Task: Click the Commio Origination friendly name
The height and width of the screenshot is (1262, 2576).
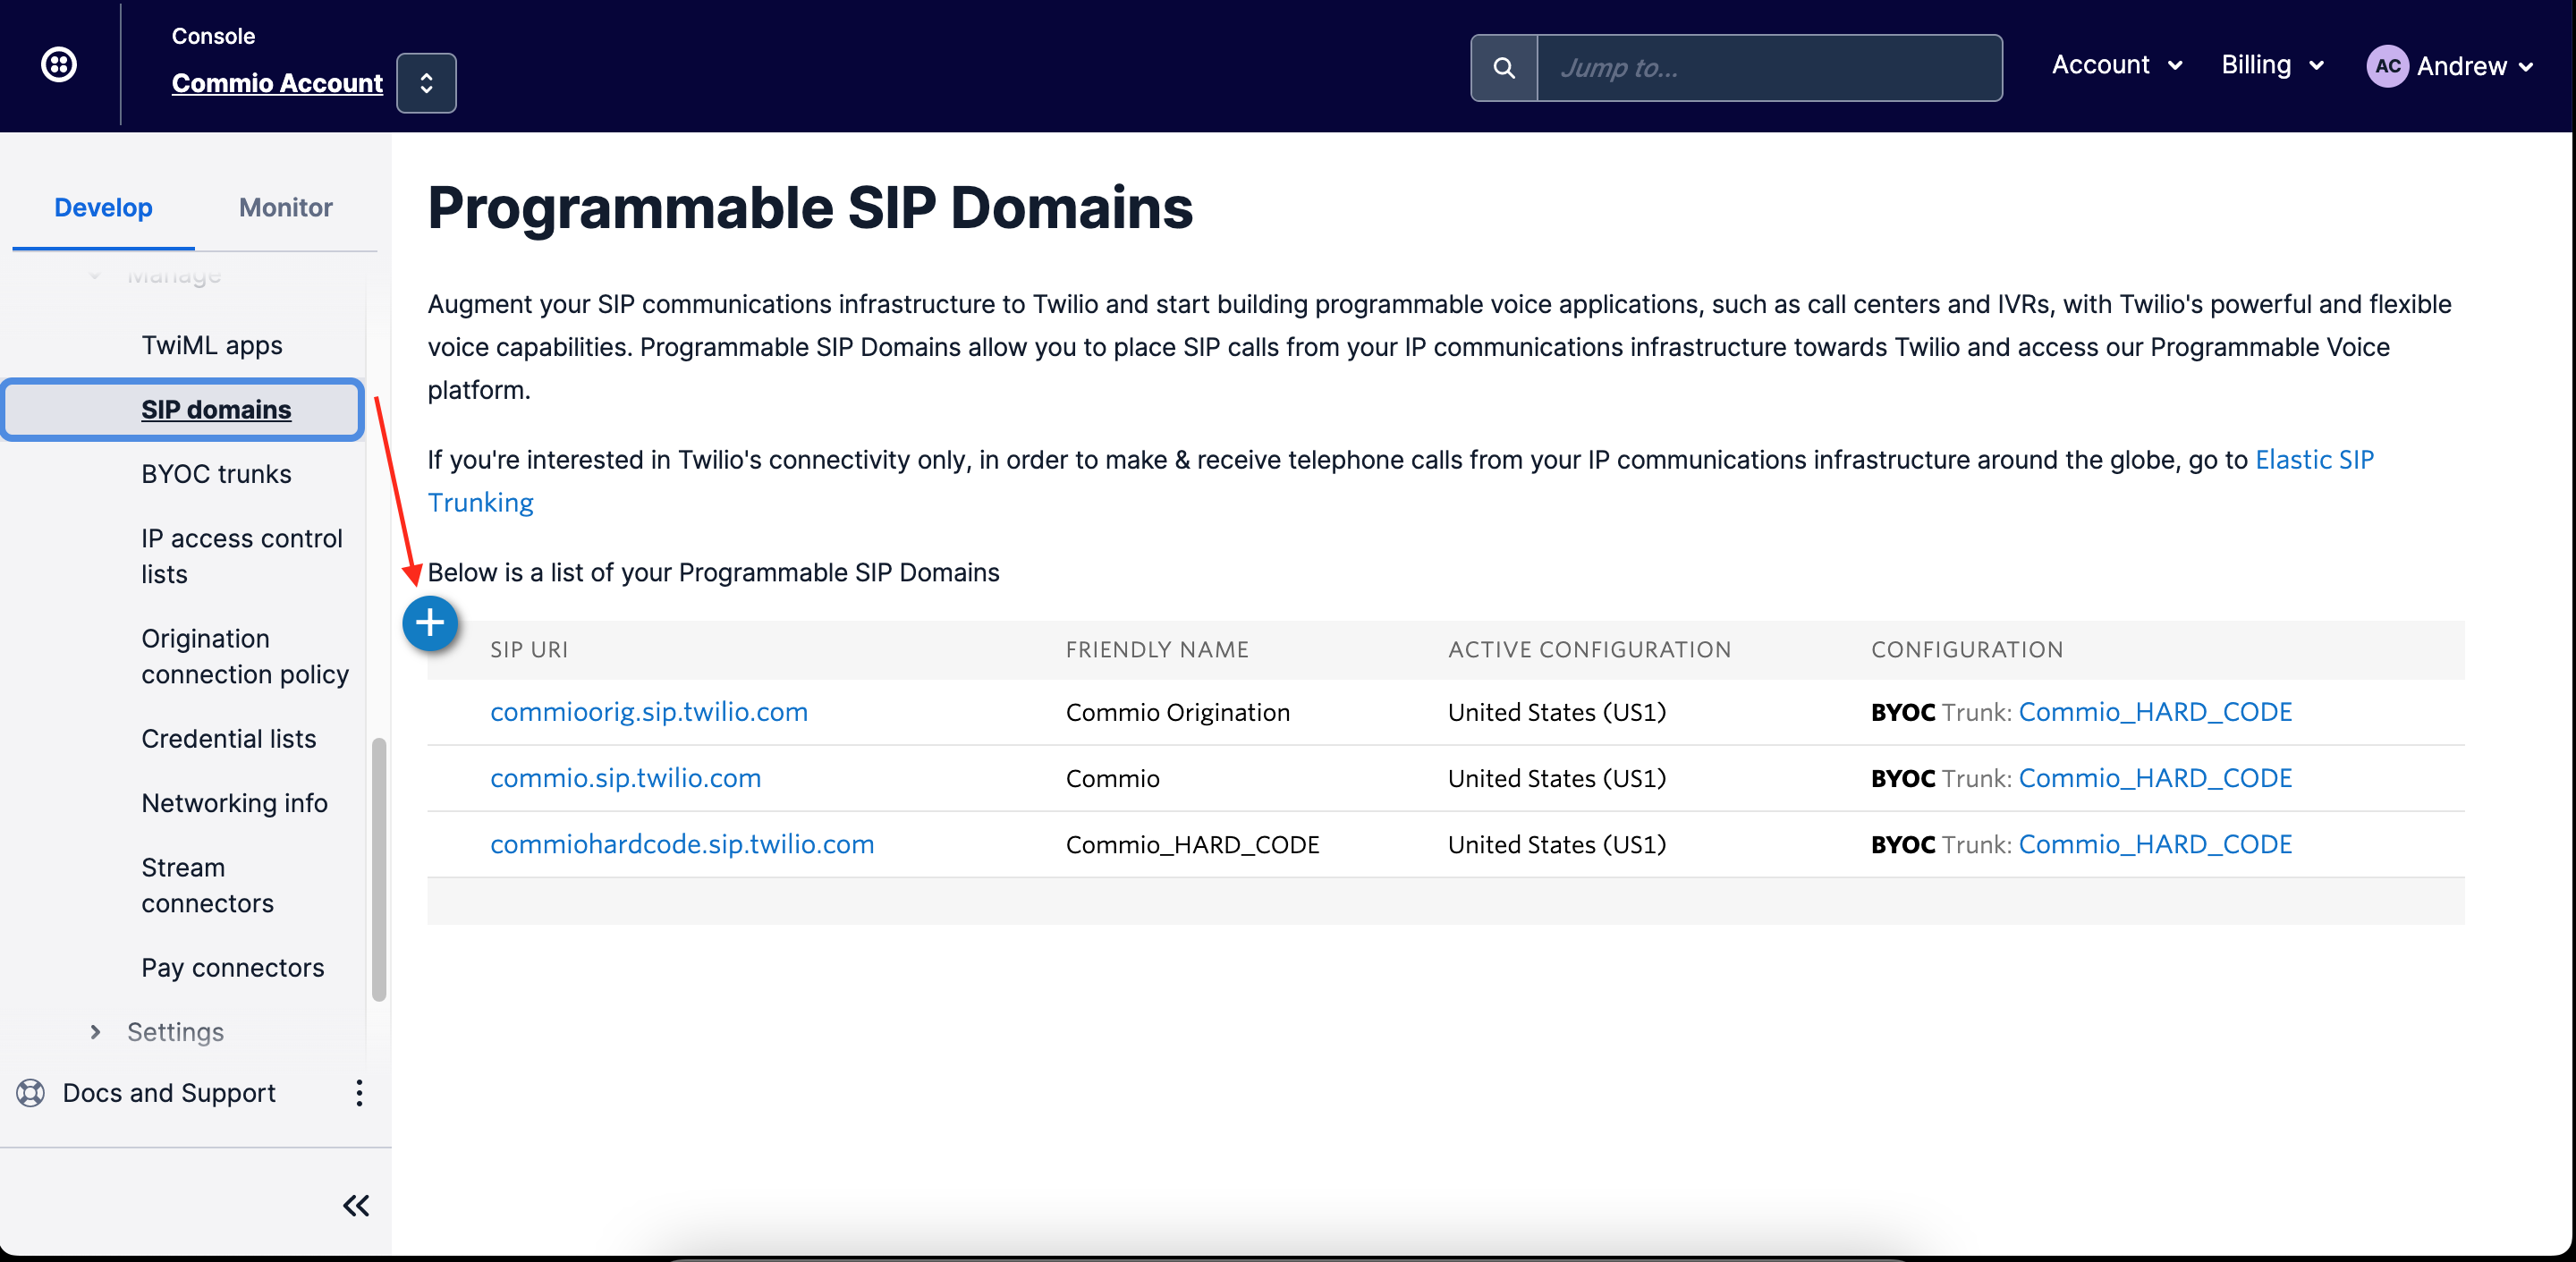Action: pyautogui.click(x=1178, y=712)
